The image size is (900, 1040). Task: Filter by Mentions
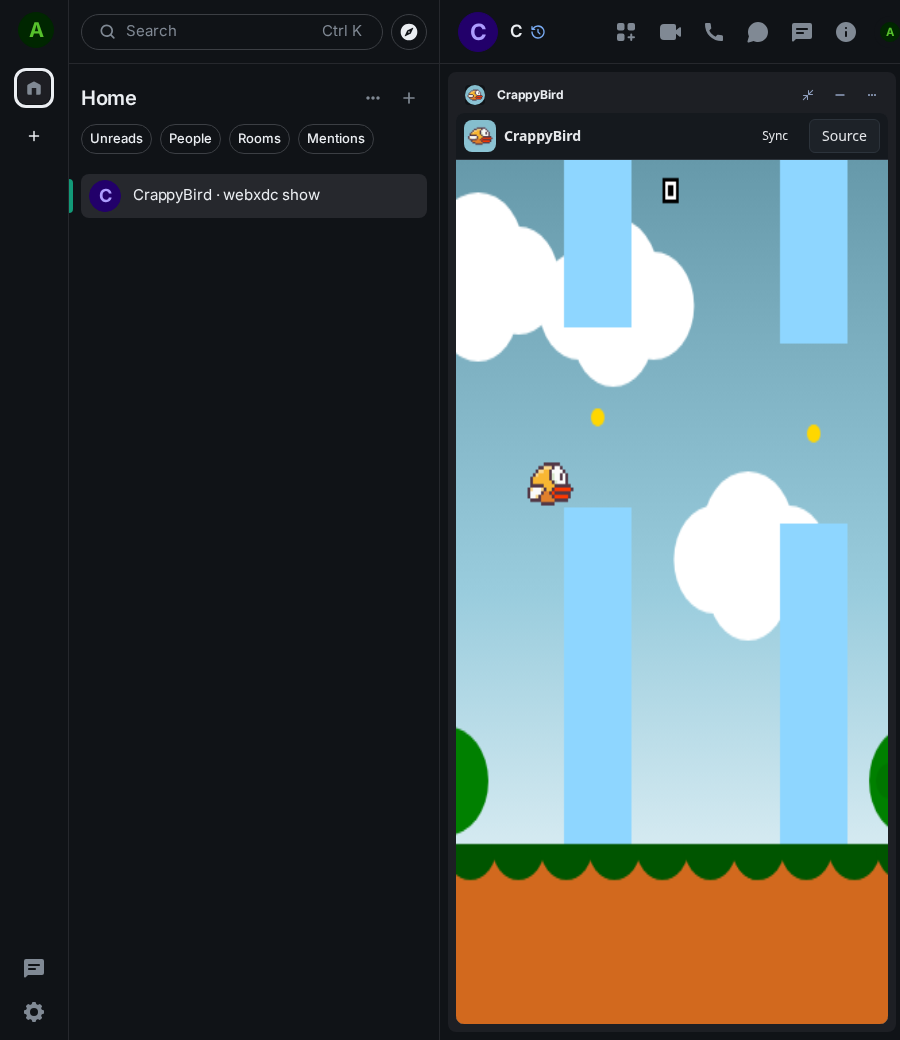coord(336,139)
